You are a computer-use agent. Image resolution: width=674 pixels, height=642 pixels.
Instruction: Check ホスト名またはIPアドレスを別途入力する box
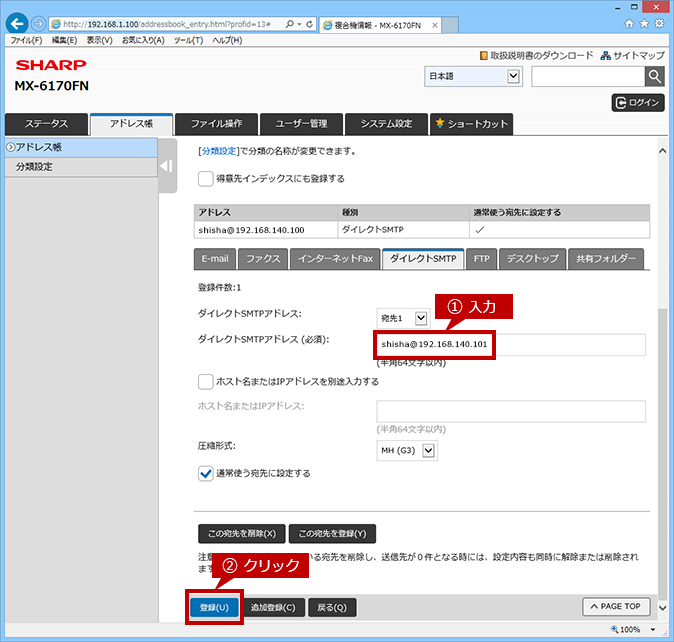click(205, 382)
